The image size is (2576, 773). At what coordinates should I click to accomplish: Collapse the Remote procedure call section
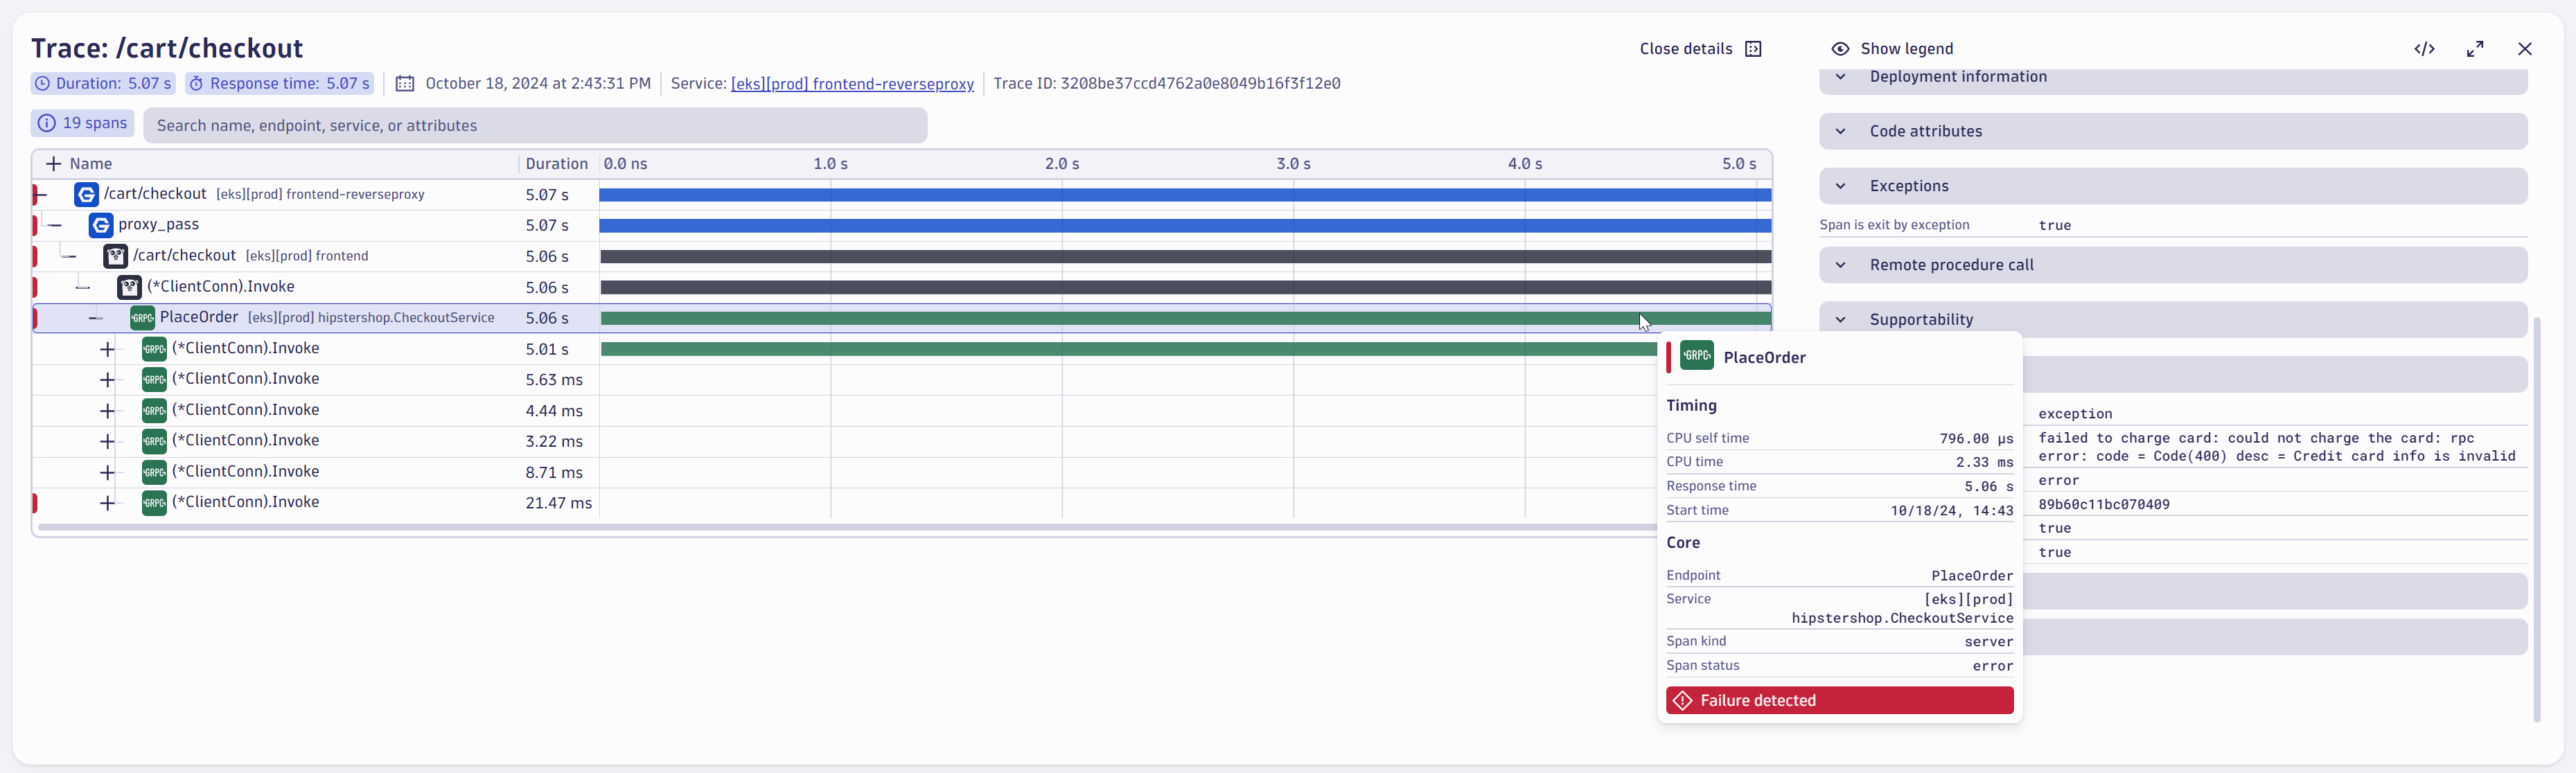pyautogui.click(x=1840, y=265)
